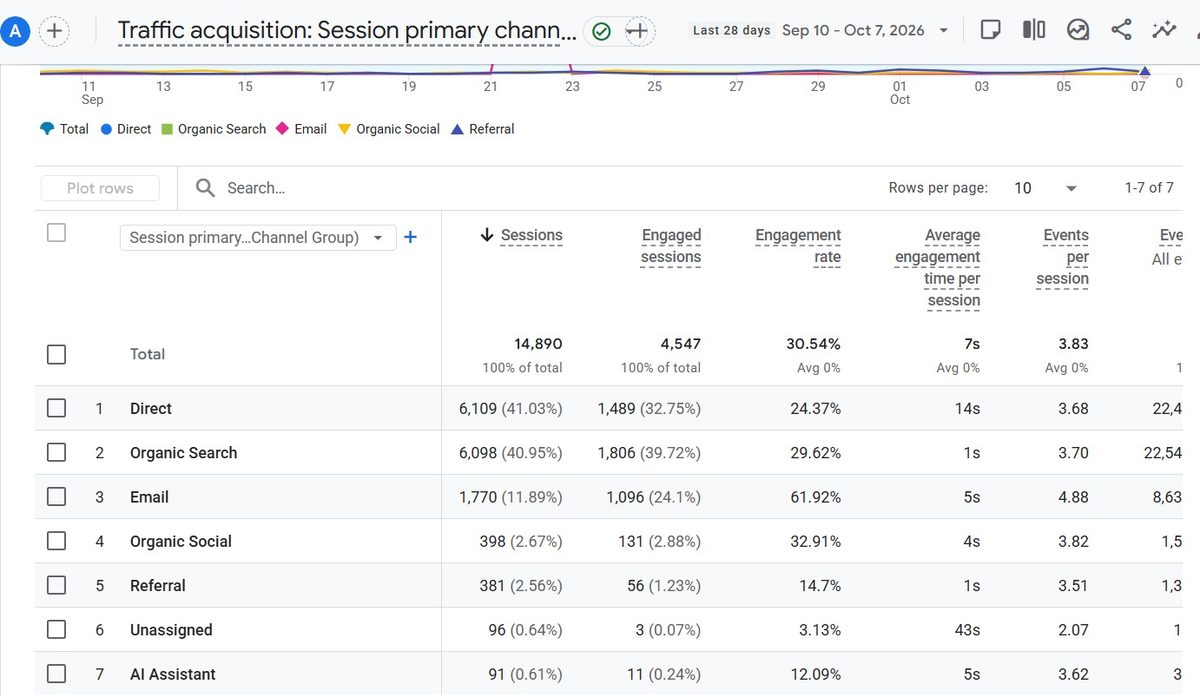This screenshot has width=1200, height=696.
Task: Sort by Engagement rate column
Action: 798,246
